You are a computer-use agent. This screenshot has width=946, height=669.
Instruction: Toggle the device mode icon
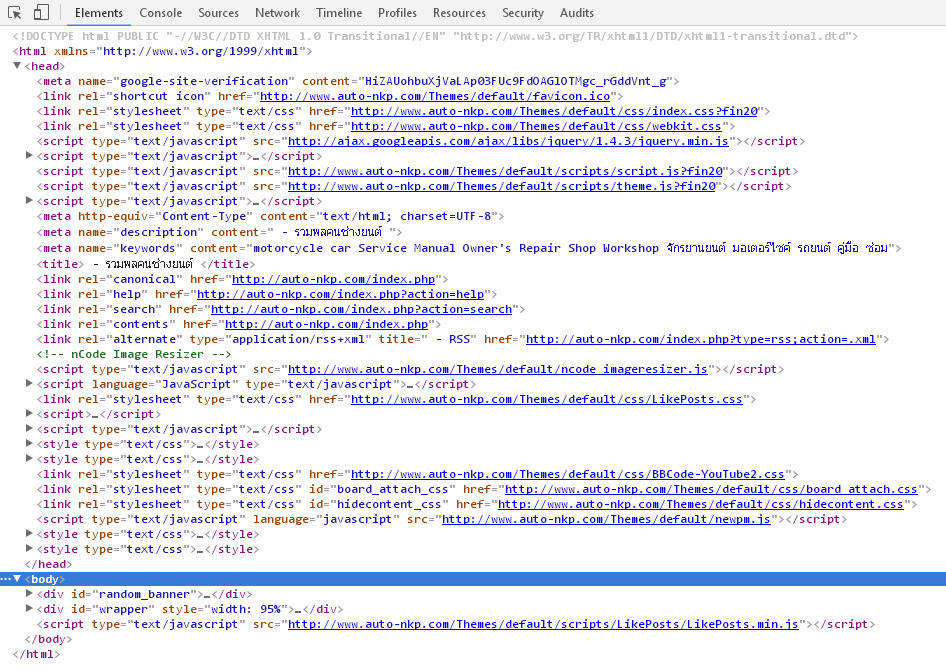tap(41, 12)
